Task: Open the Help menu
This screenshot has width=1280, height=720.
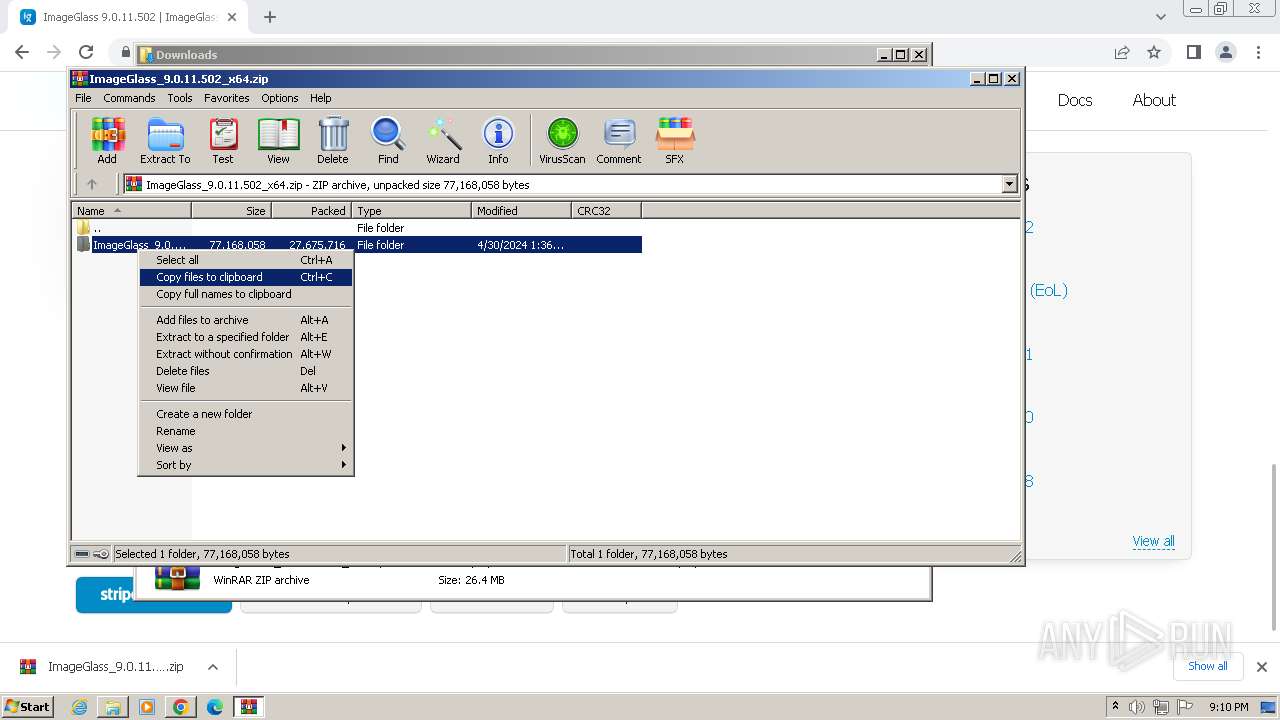Action: pos(321,98)
